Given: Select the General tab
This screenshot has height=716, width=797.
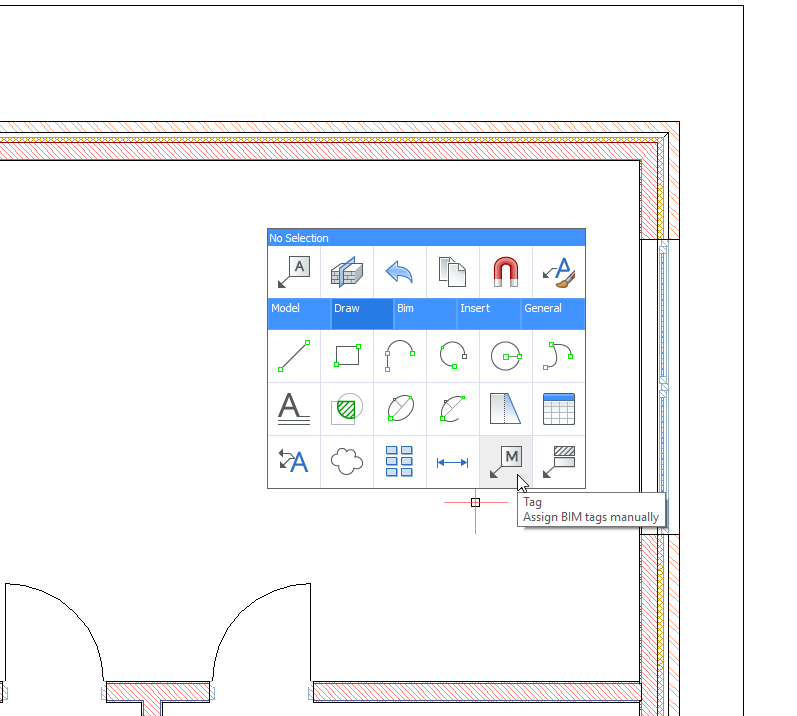Looking at the screenshot, I should click(x=552, y=313).
